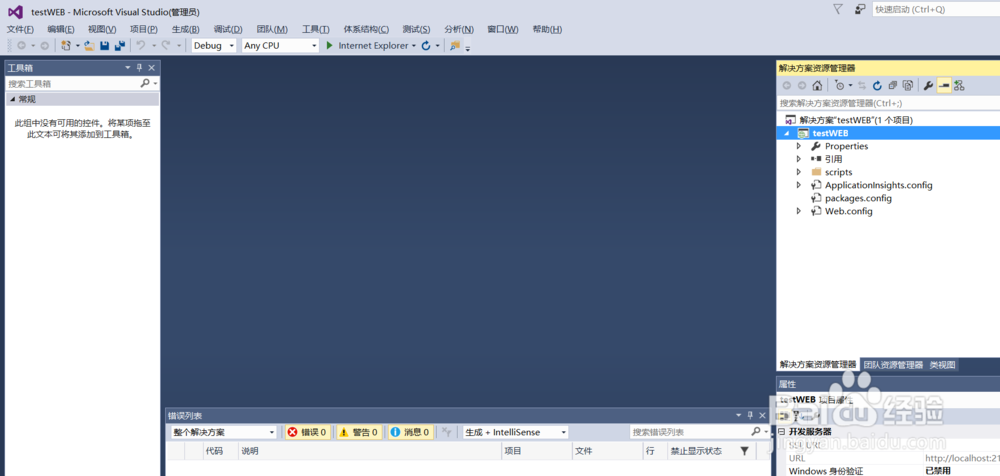Click the Home icon in Solution Explorer toolbar

click(x=817, y=86)
